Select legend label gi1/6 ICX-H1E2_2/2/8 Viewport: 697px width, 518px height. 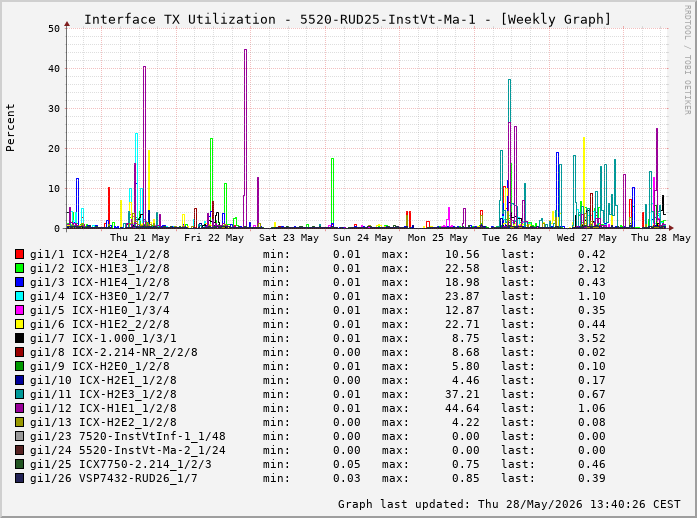pyautogui.click(x=100, y=324)
